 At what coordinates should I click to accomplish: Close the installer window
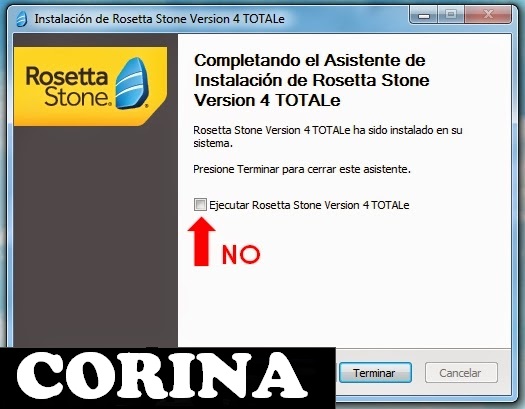[488, 14]
